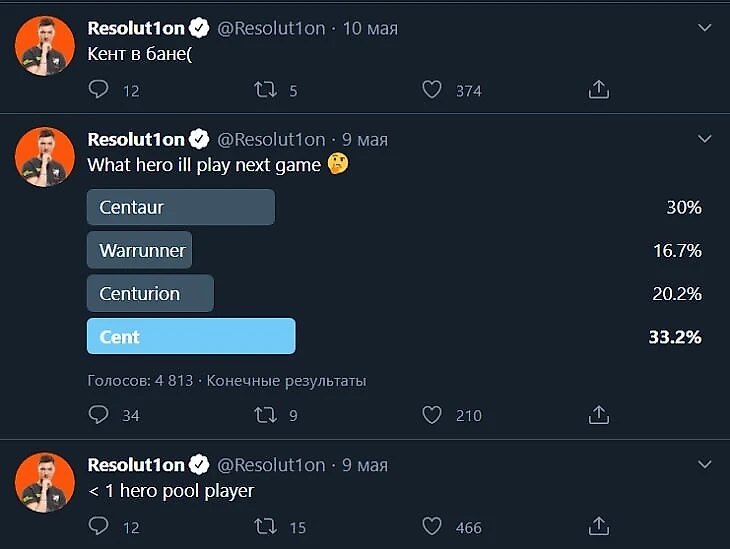
Task: Retweet the "1 hero pool player" tweet
Action: tap(265, 526)
